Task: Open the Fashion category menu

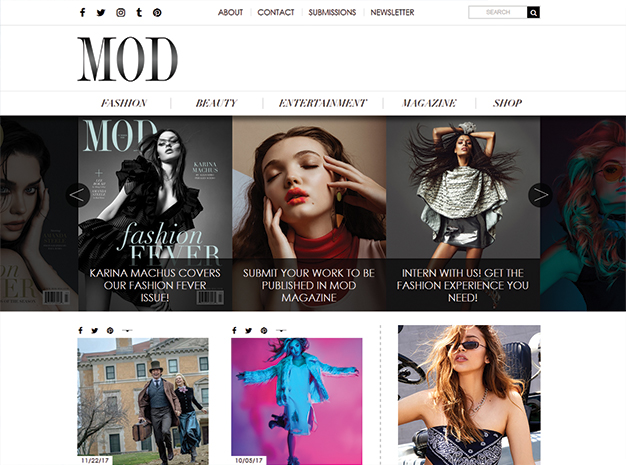Action: pos(124,103)
